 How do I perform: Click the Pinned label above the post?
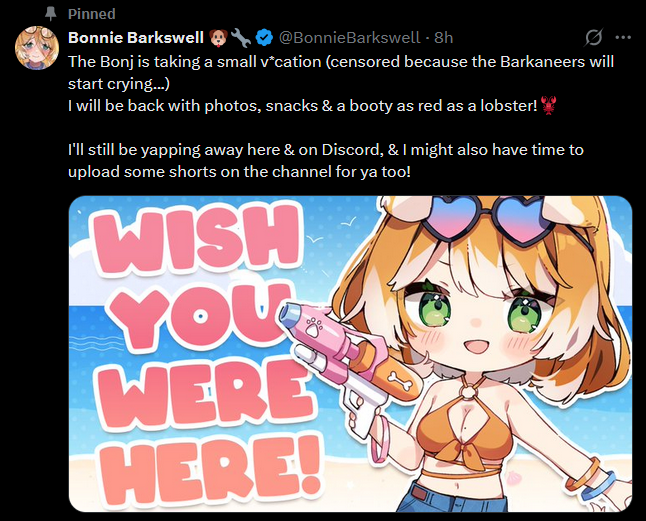point(91,14)
